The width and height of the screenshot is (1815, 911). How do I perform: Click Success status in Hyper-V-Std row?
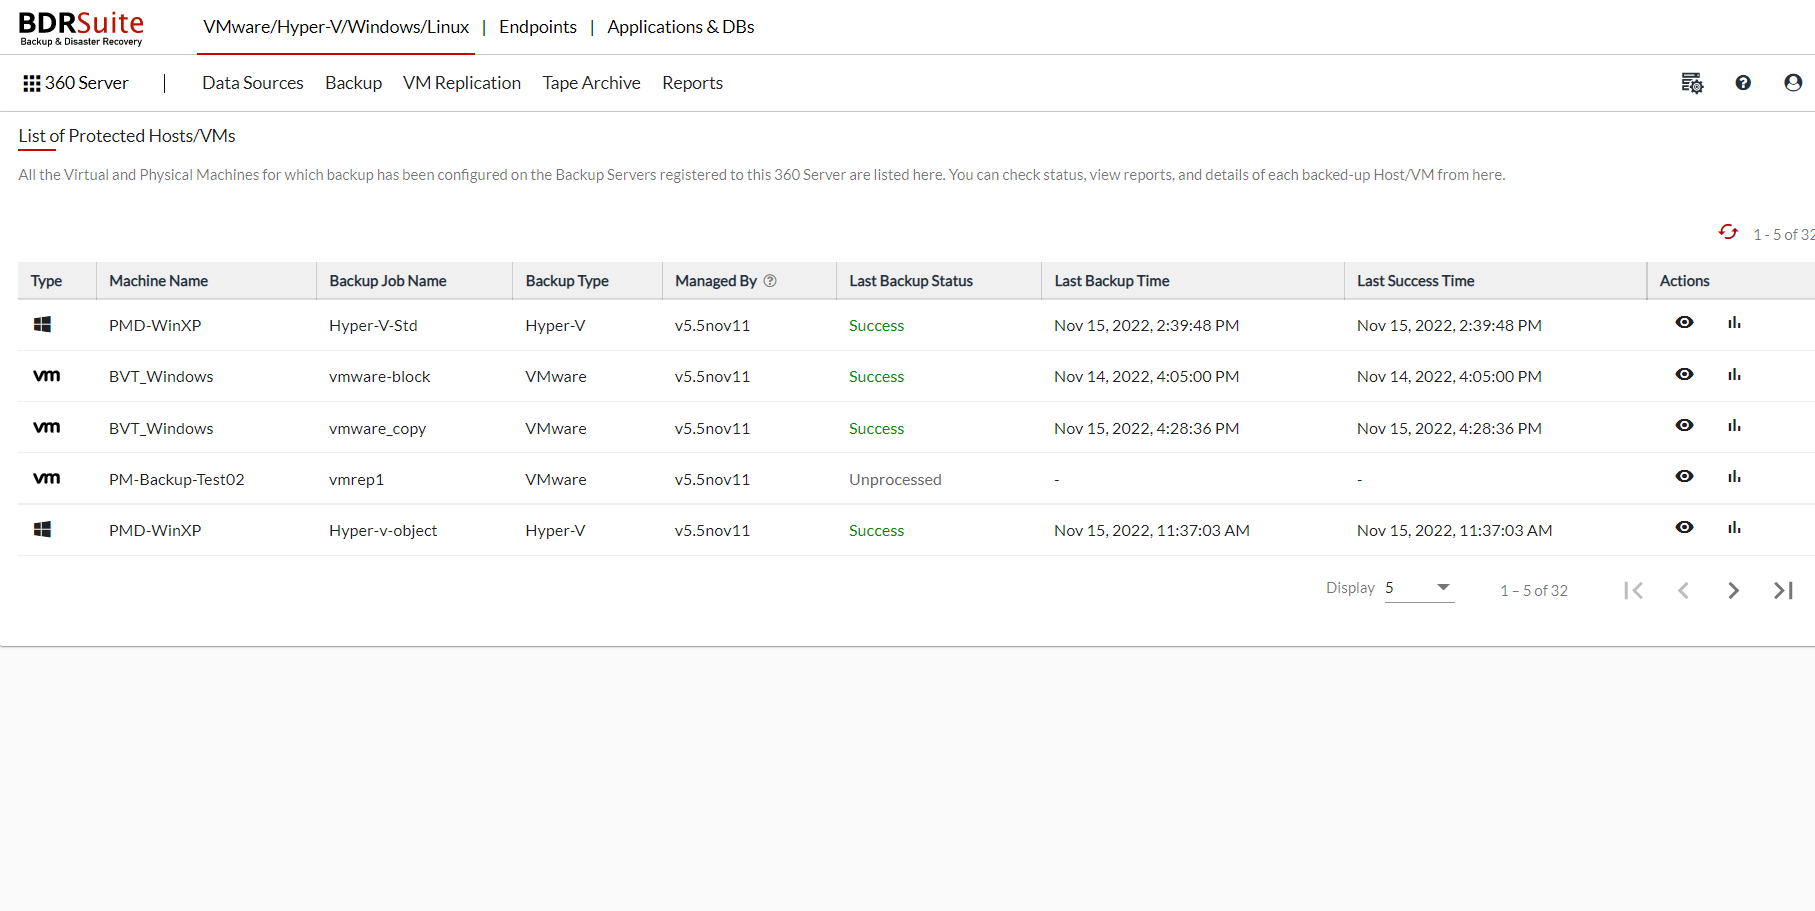coord(876,326)
